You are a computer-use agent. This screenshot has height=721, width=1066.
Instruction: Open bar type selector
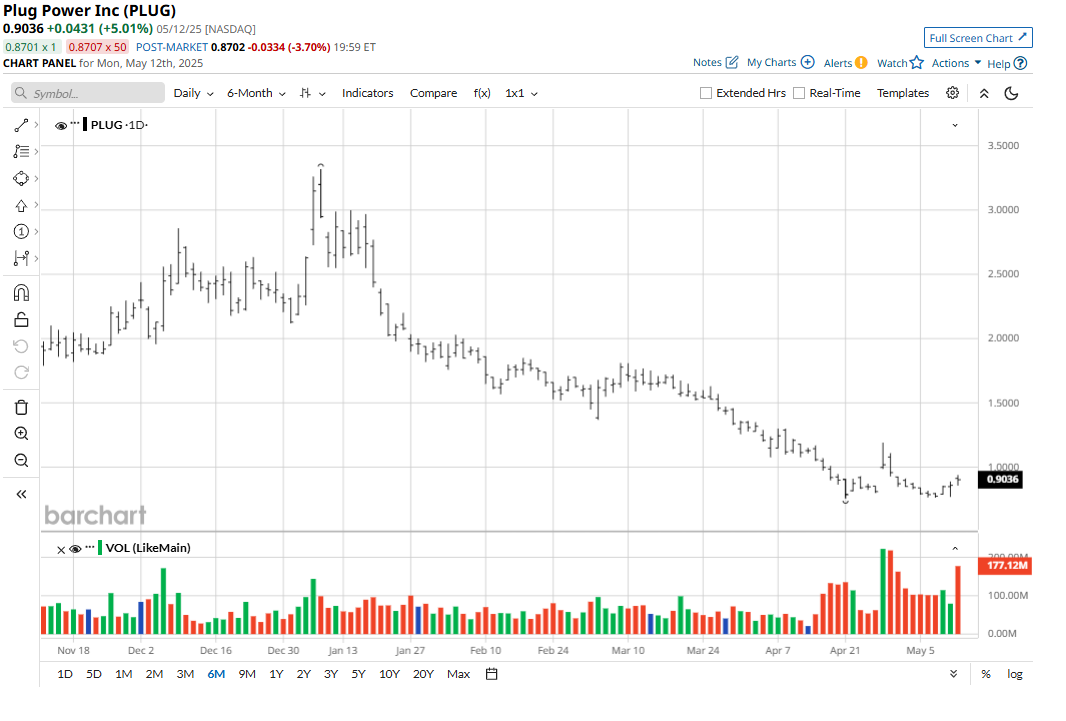[312, 93]
